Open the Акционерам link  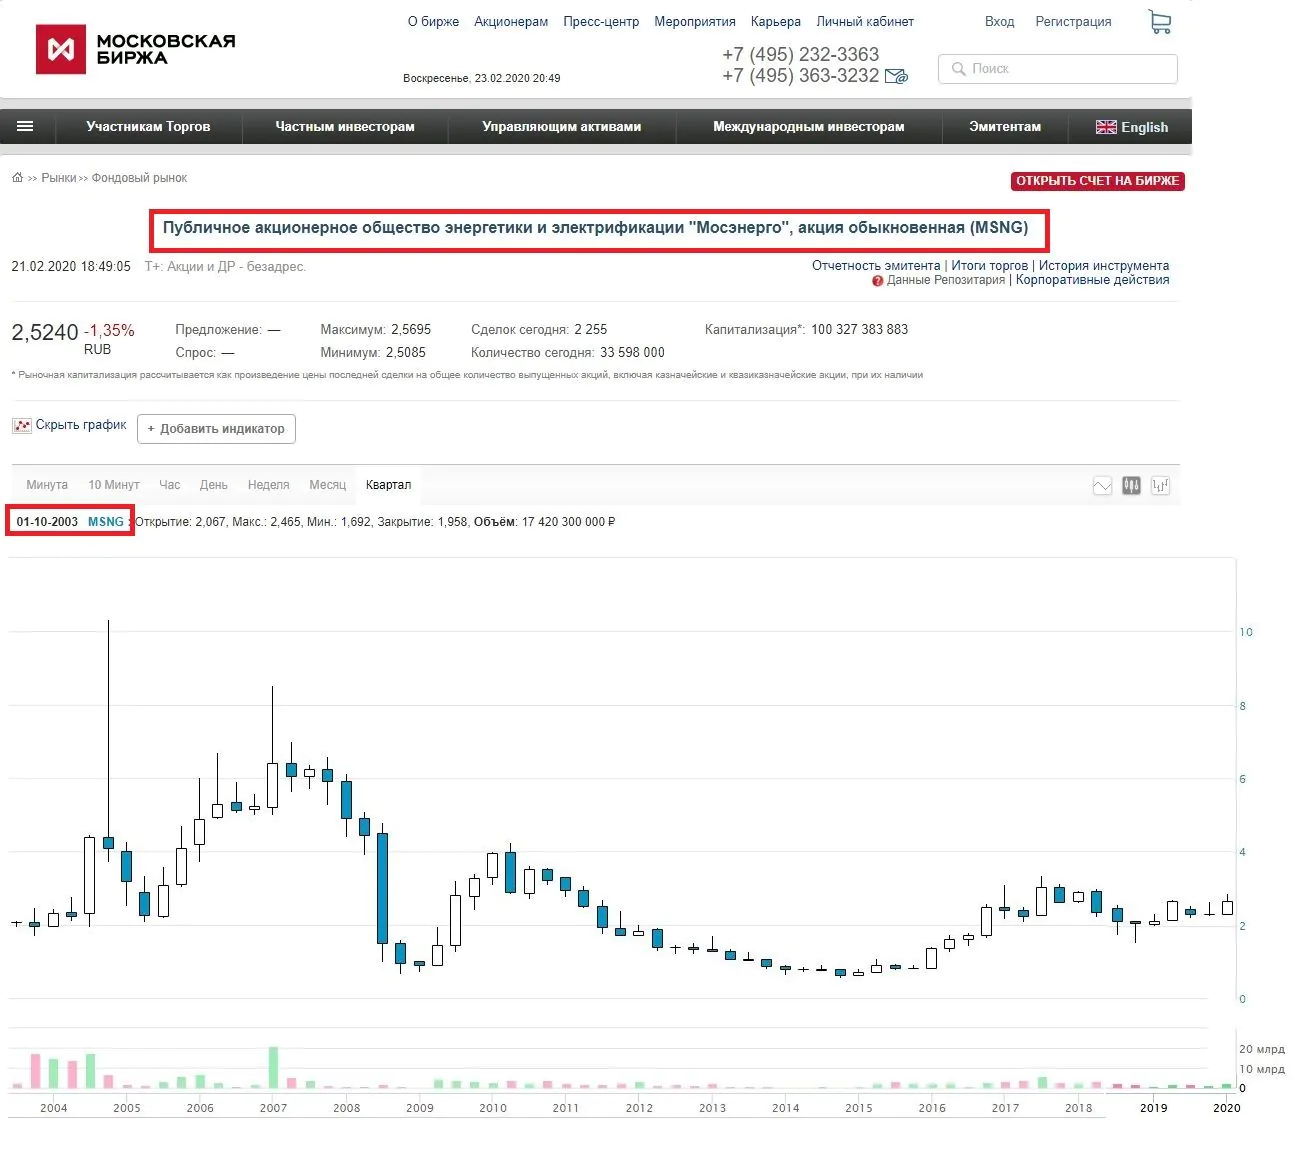click(x=511, y=22)
